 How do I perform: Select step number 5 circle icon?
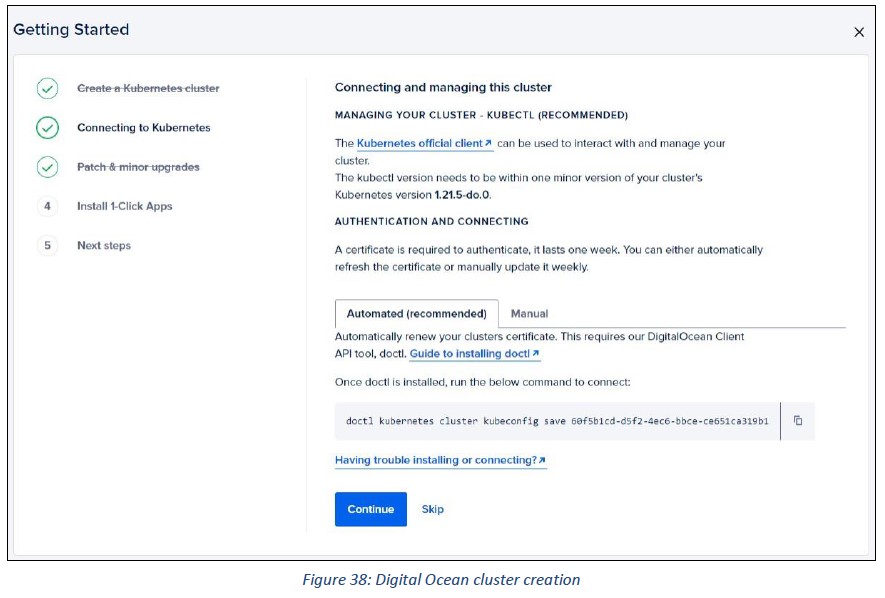click(x=47, y=246)
